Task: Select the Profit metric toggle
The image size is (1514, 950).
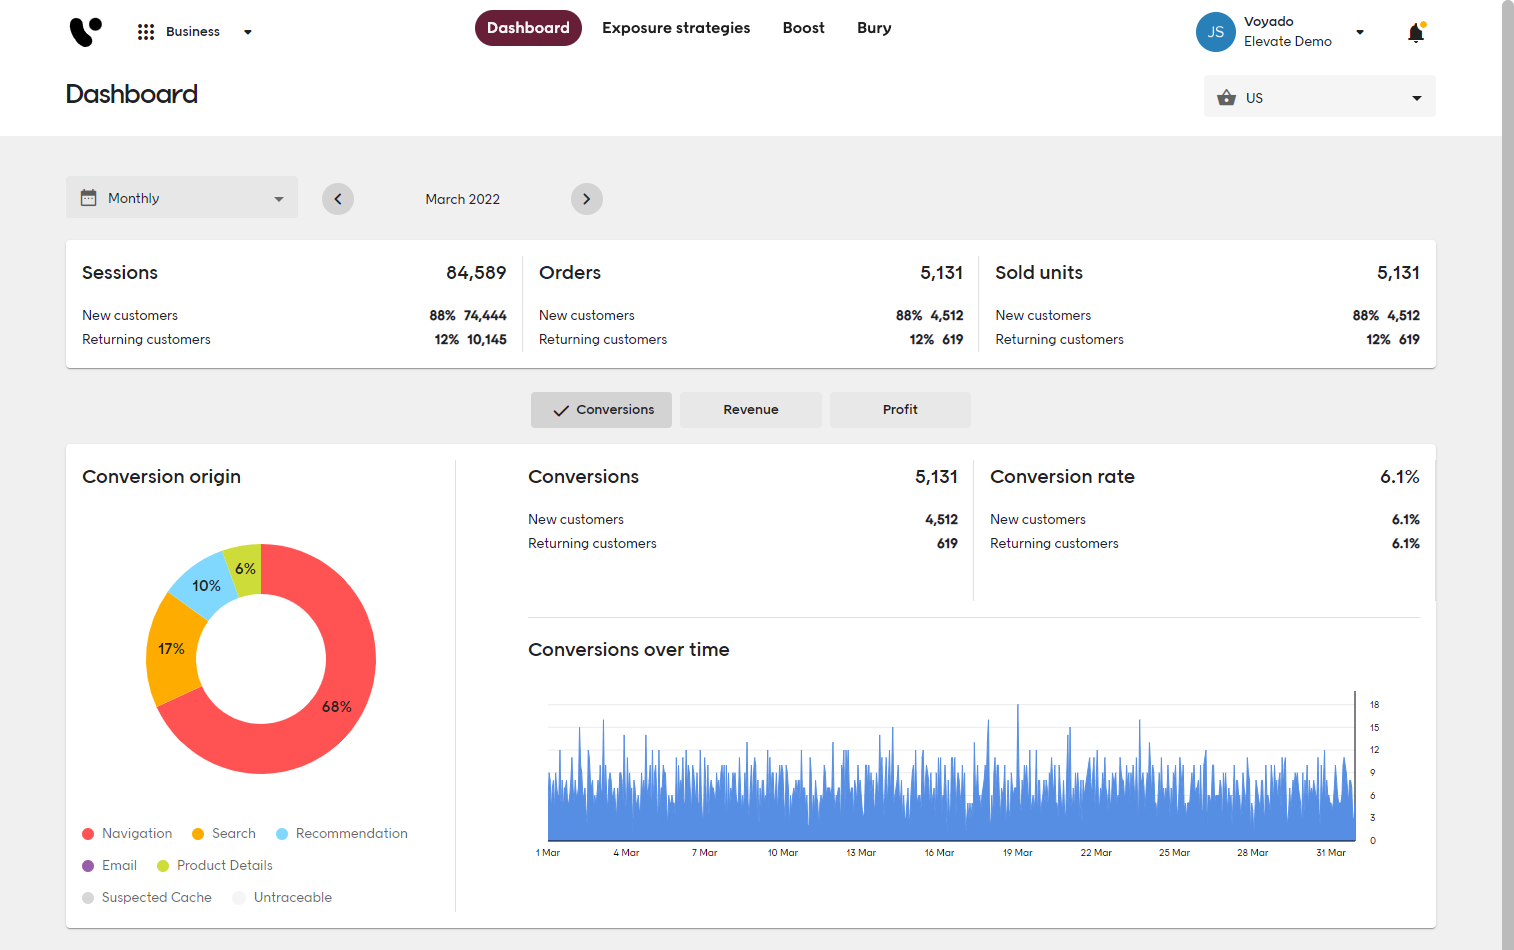Action: (900, 410)
